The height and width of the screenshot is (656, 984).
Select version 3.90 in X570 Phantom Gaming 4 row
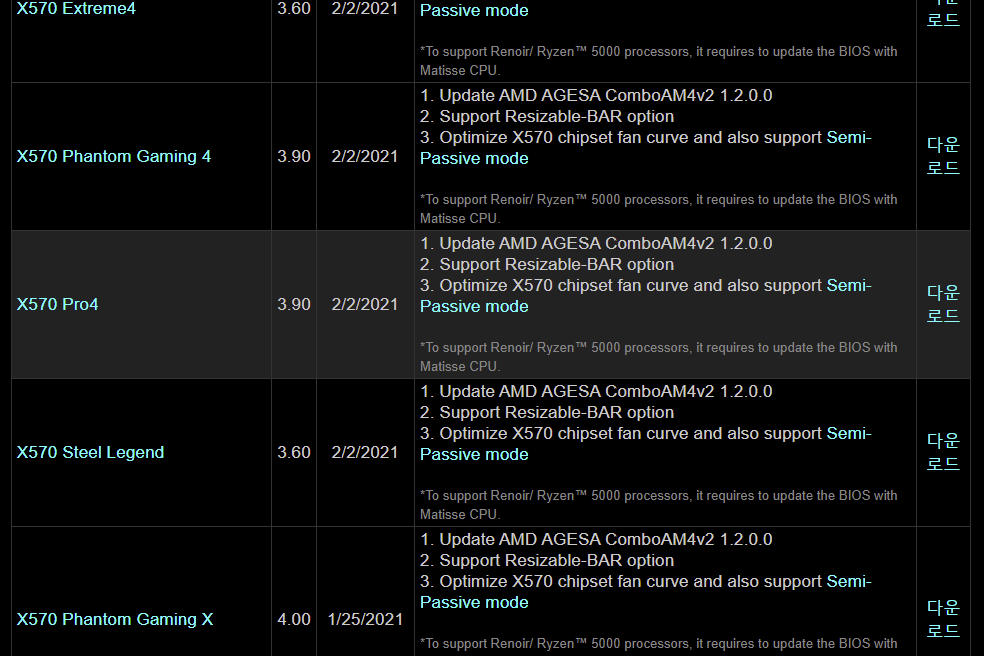pos(294,156)
